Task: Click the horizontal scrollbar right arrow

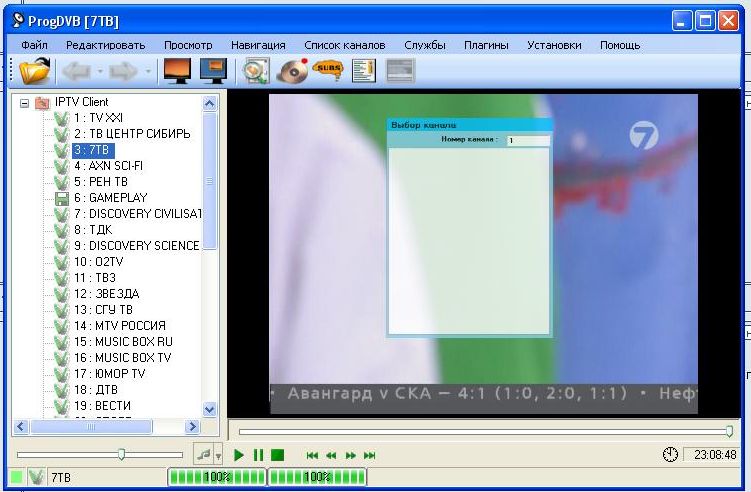Action: click(192, 426)
